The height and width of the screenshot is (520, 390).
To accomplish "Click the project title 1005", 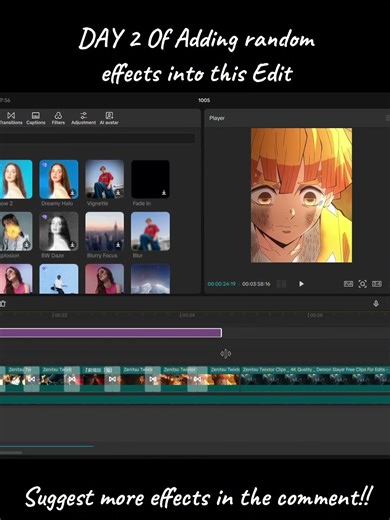I will coord(204,100).
